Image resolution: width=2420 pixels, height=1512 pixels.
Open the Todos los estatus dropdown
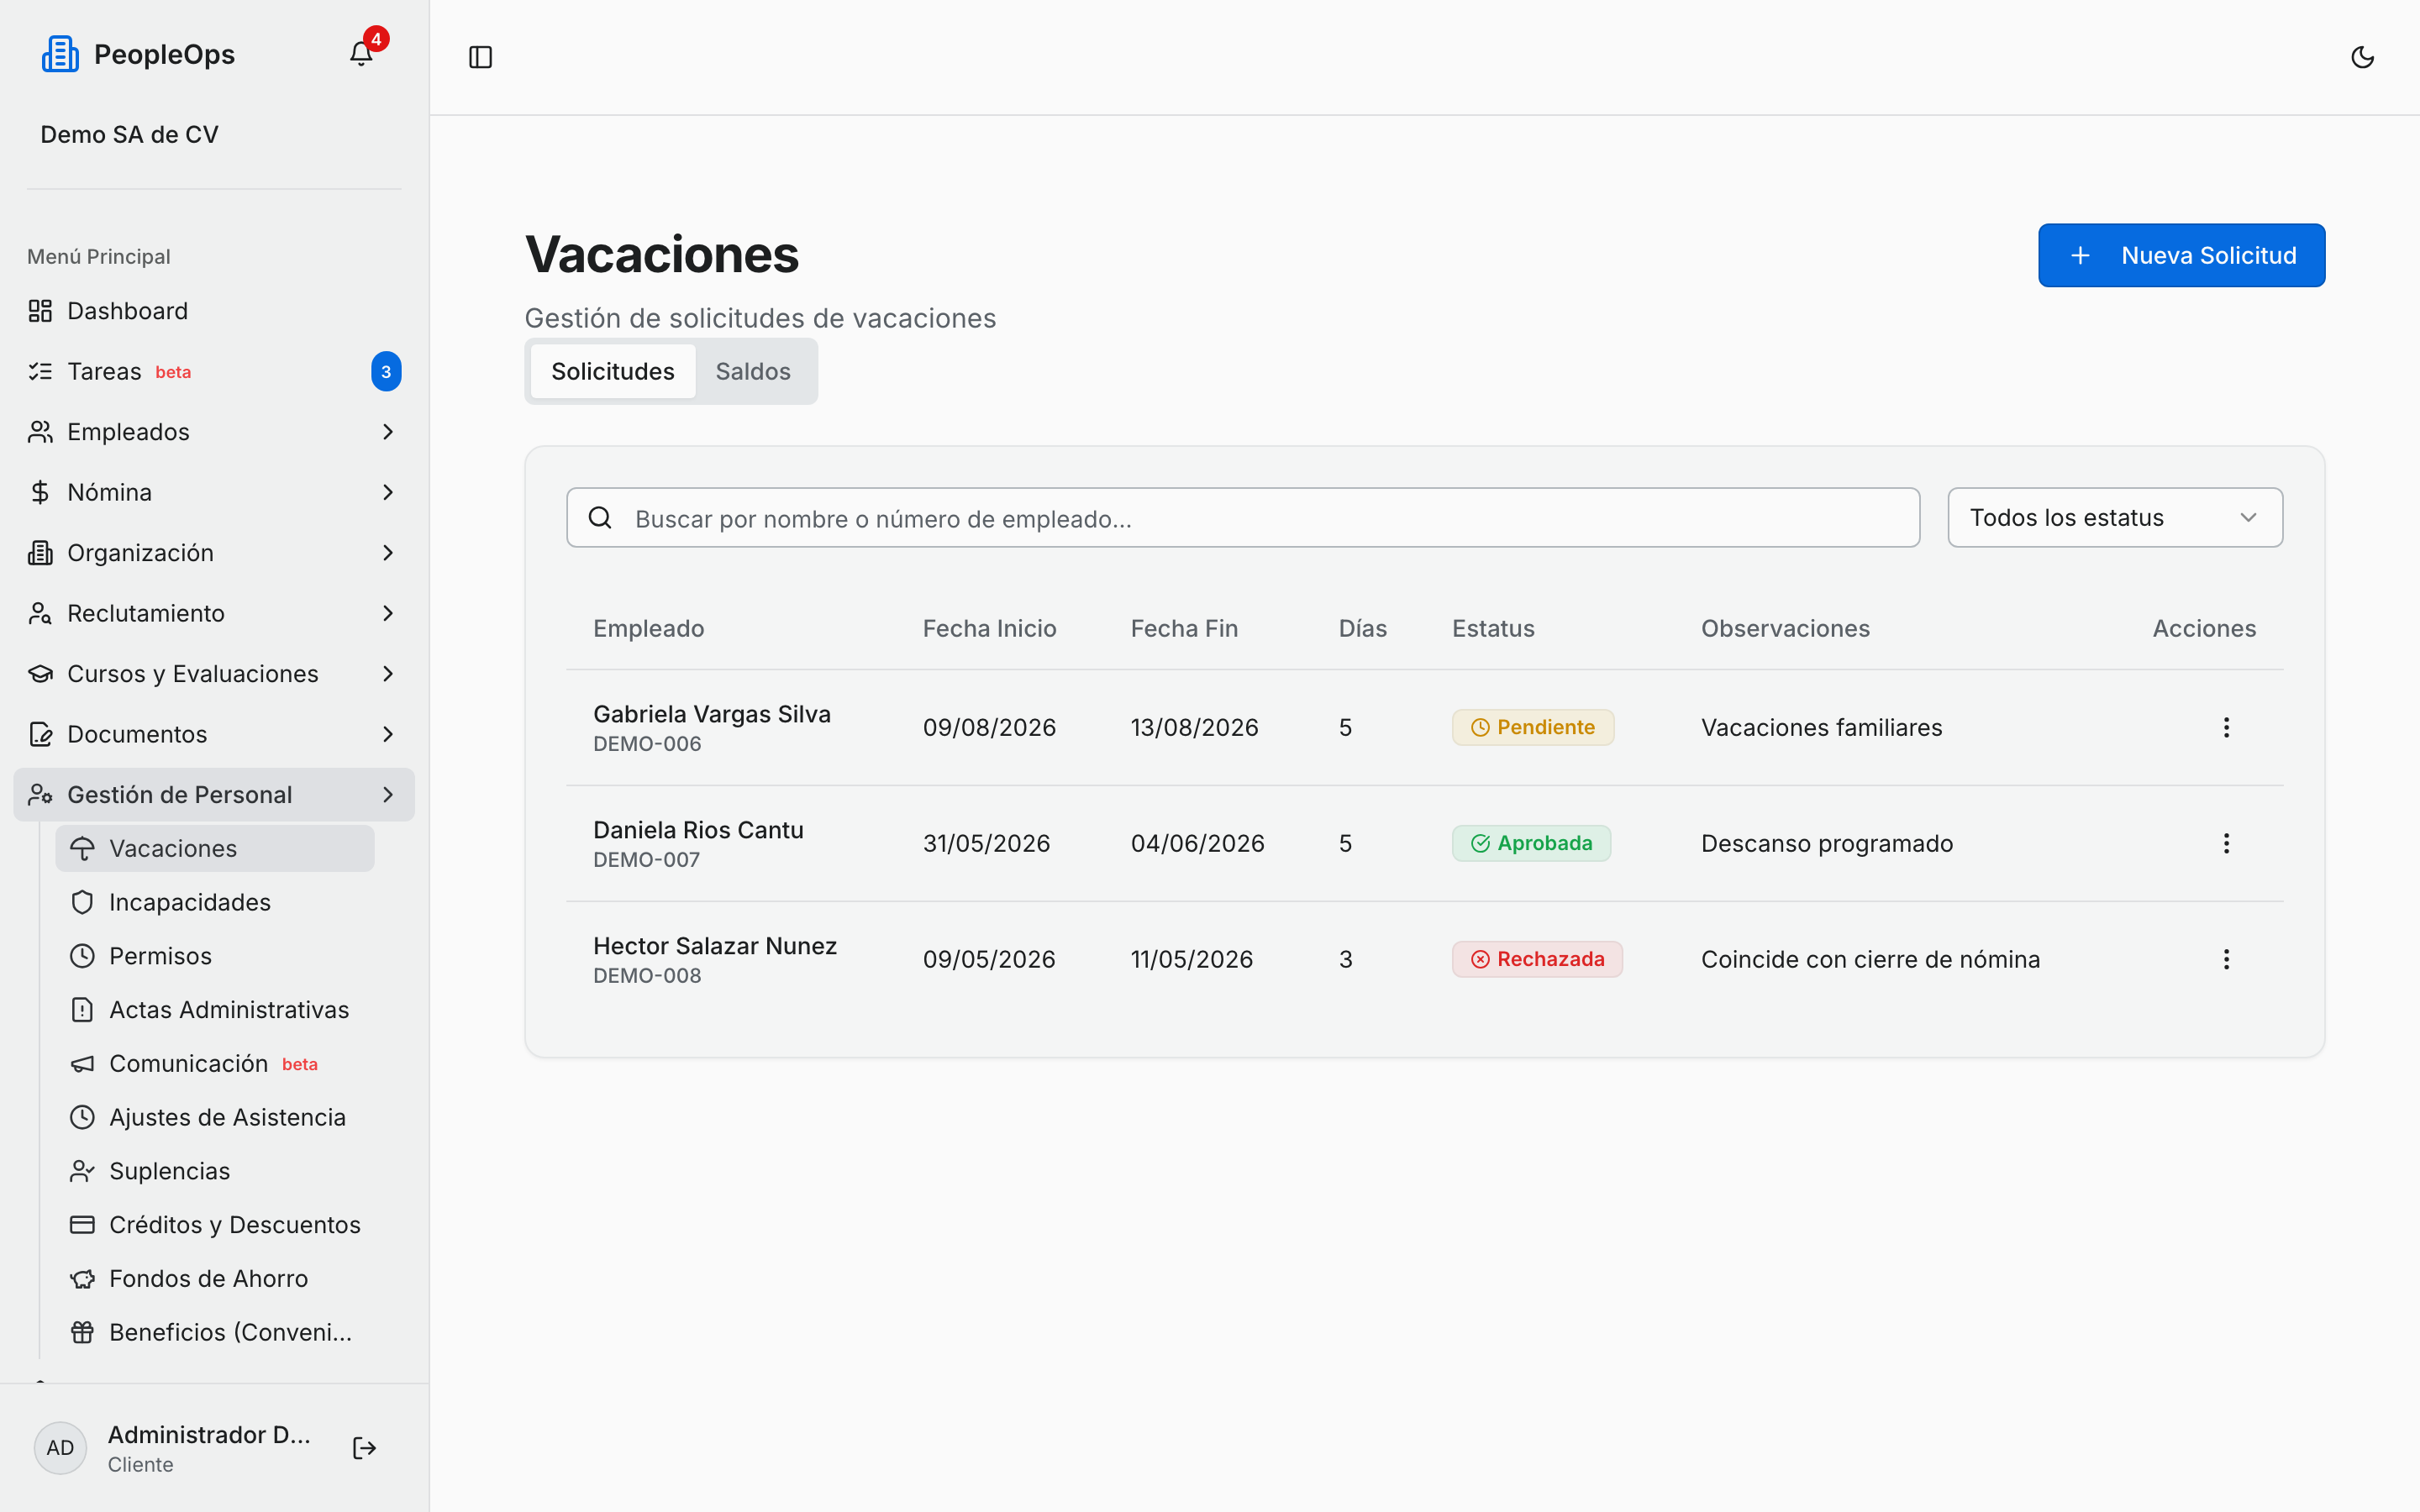point(2115,518)
